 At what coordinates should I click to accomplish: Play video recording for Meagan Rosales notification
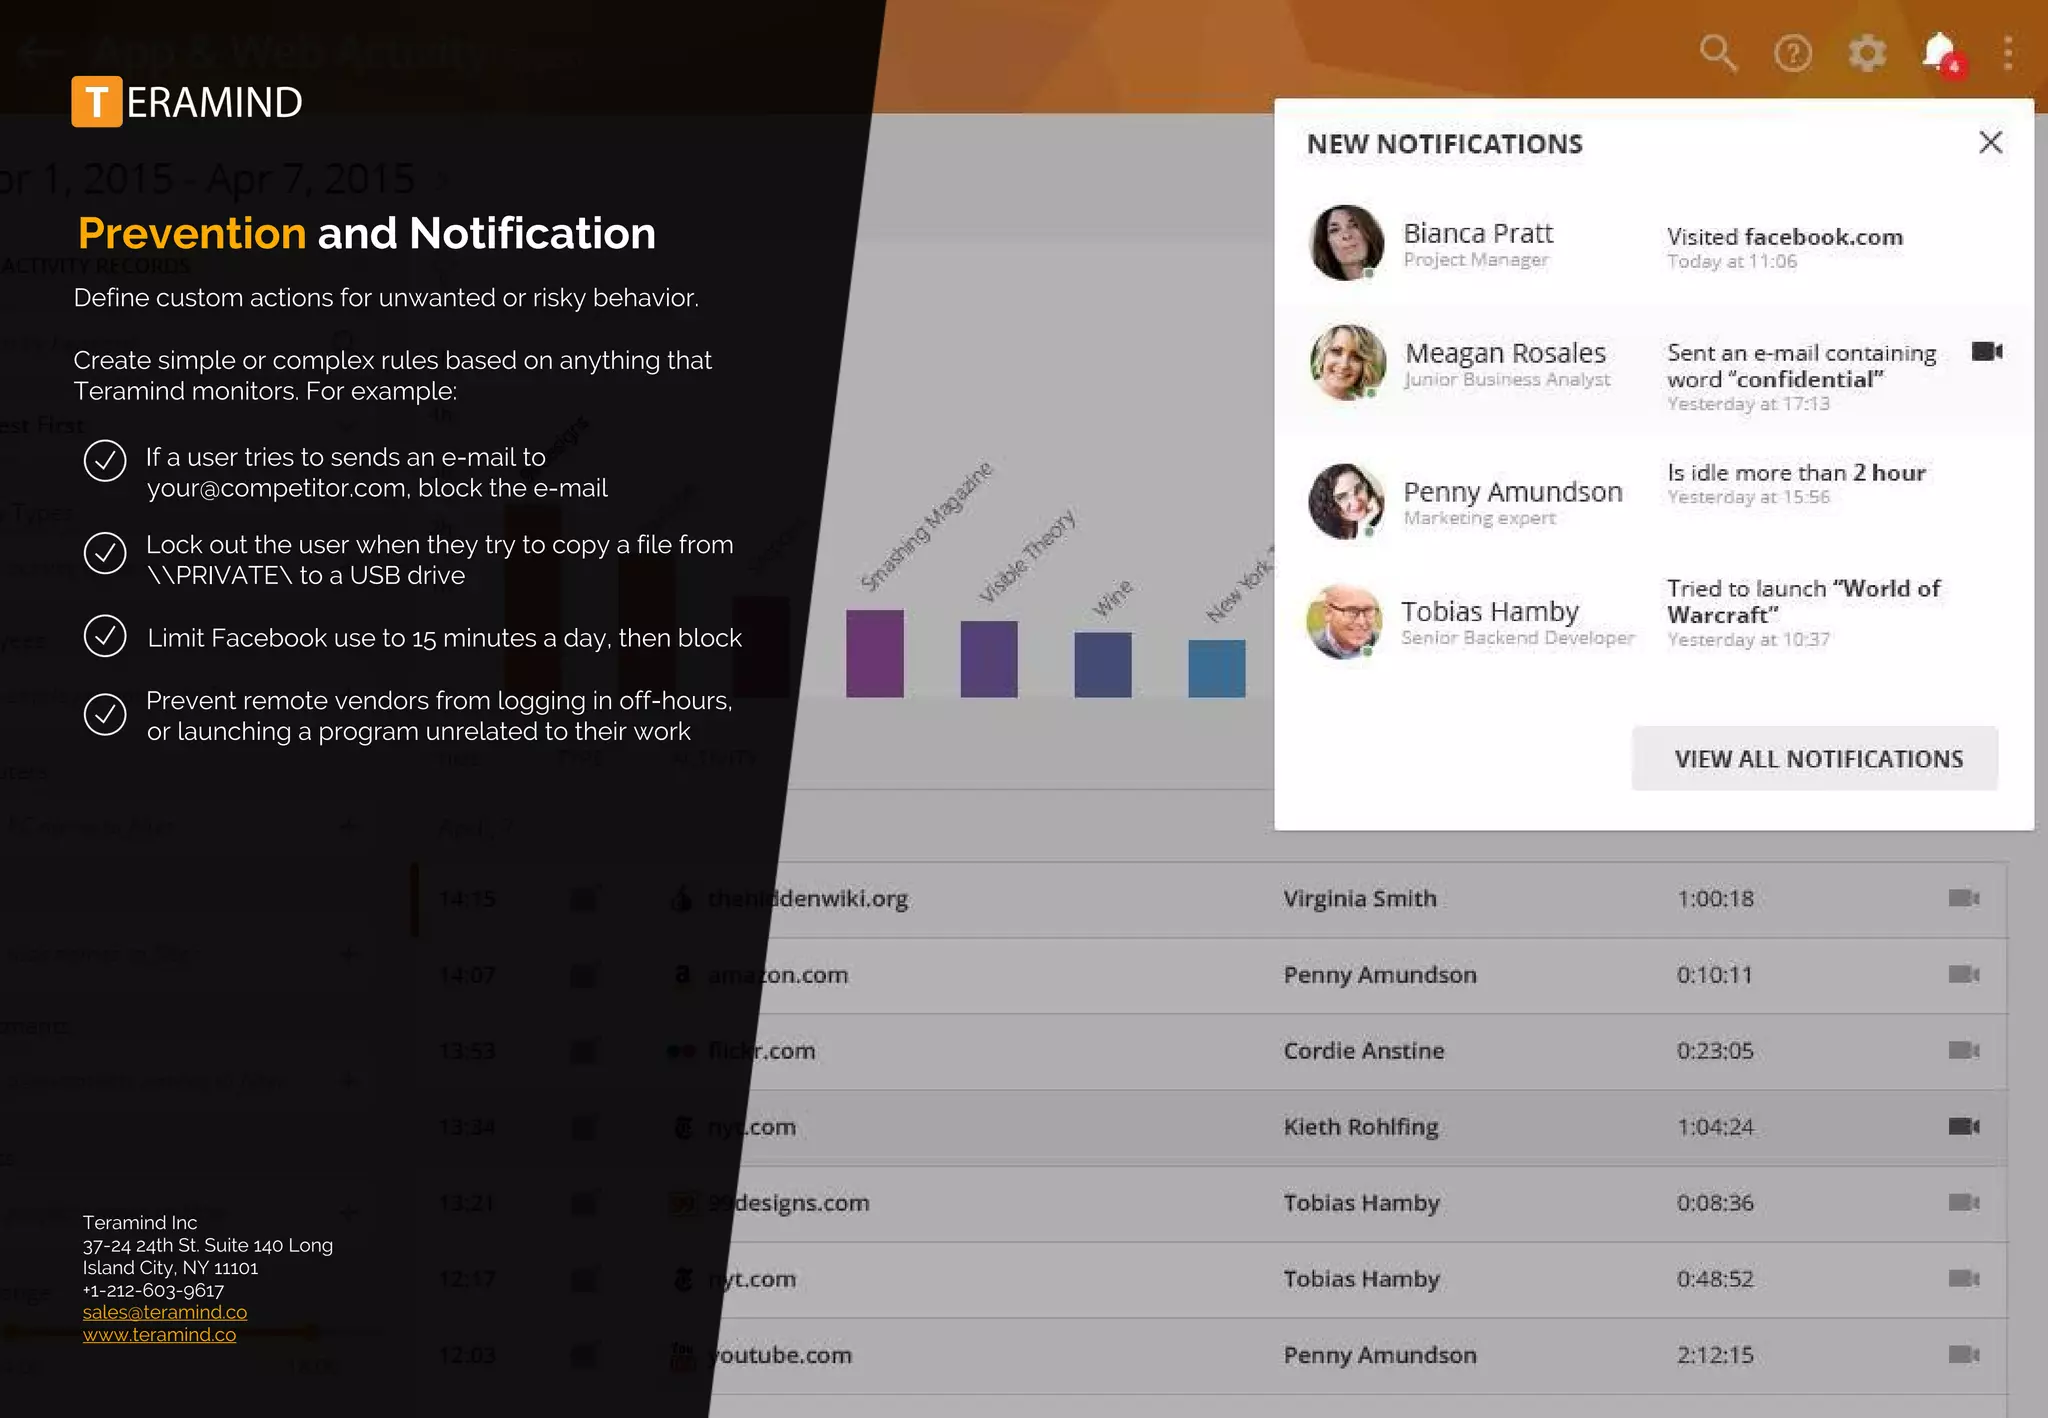pos(1986,351)
